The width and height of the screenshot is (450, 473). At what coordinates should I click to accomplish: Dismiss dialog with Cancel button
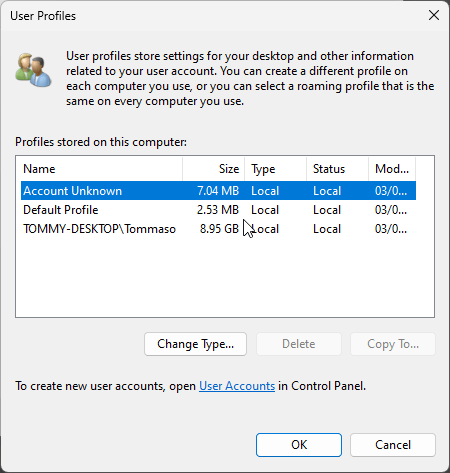coord(393,445)
